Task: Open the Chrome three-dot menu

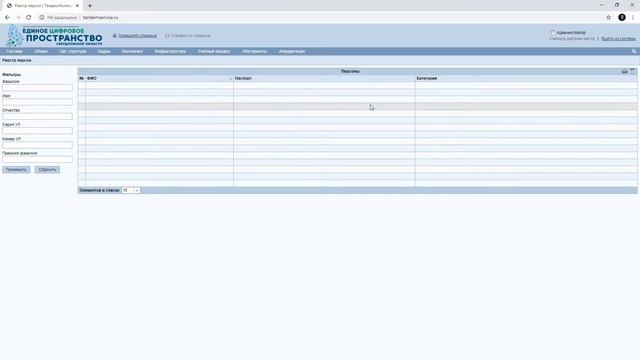Action: tap(633, 18)
